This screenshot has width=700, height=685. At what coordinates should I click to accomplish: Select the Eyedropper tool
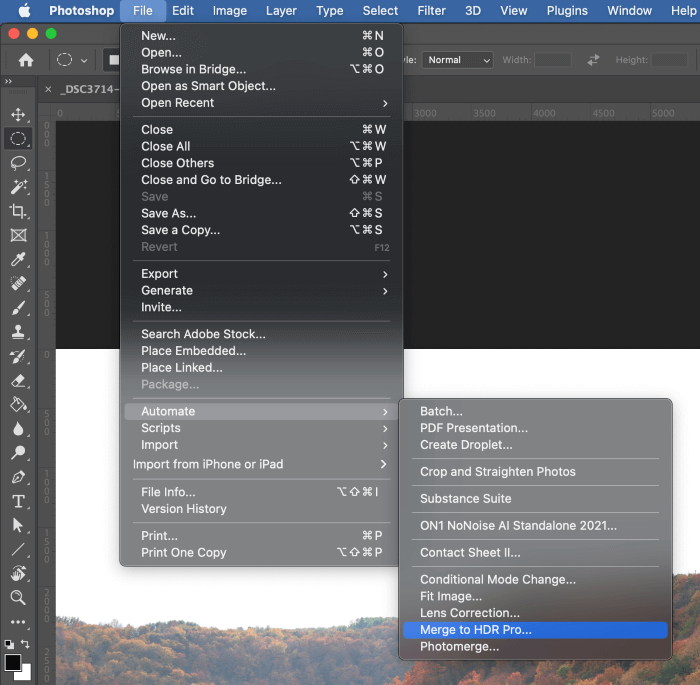pos(18,260)
